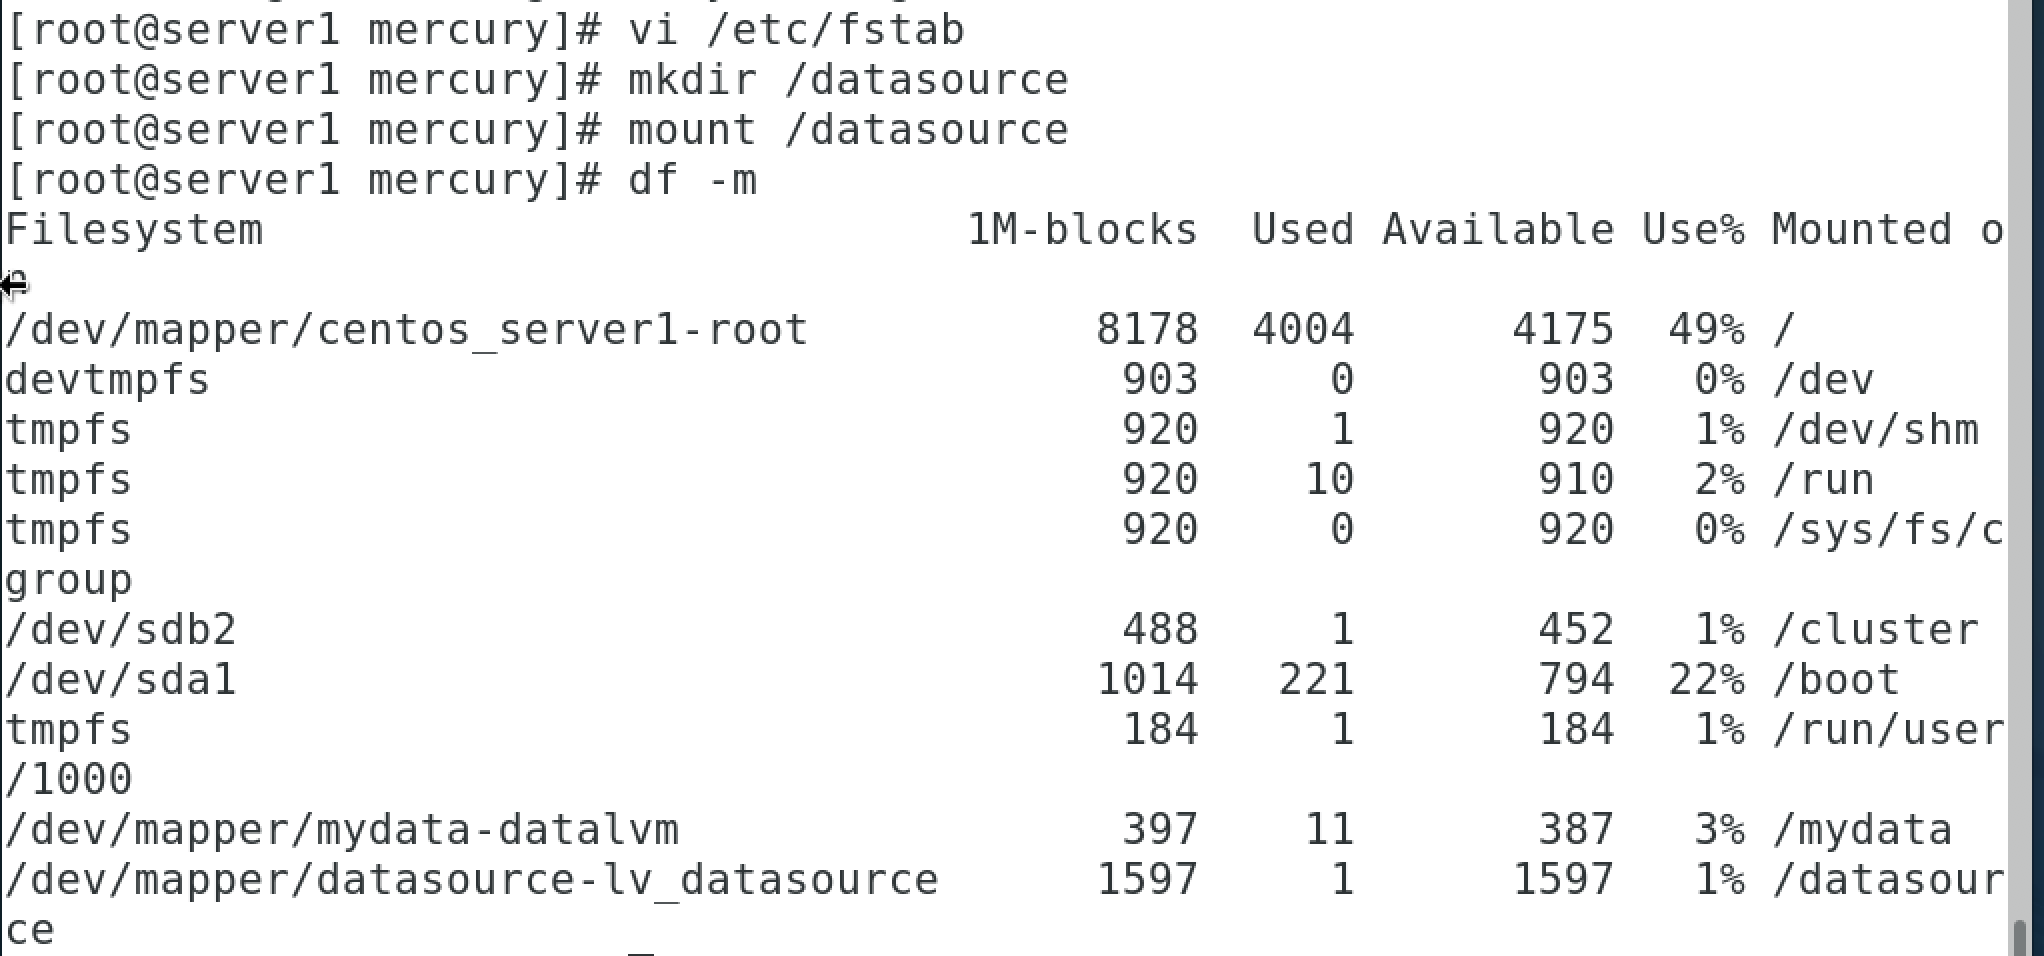Click the '1M-blocks' column header

pos(1082,230)
